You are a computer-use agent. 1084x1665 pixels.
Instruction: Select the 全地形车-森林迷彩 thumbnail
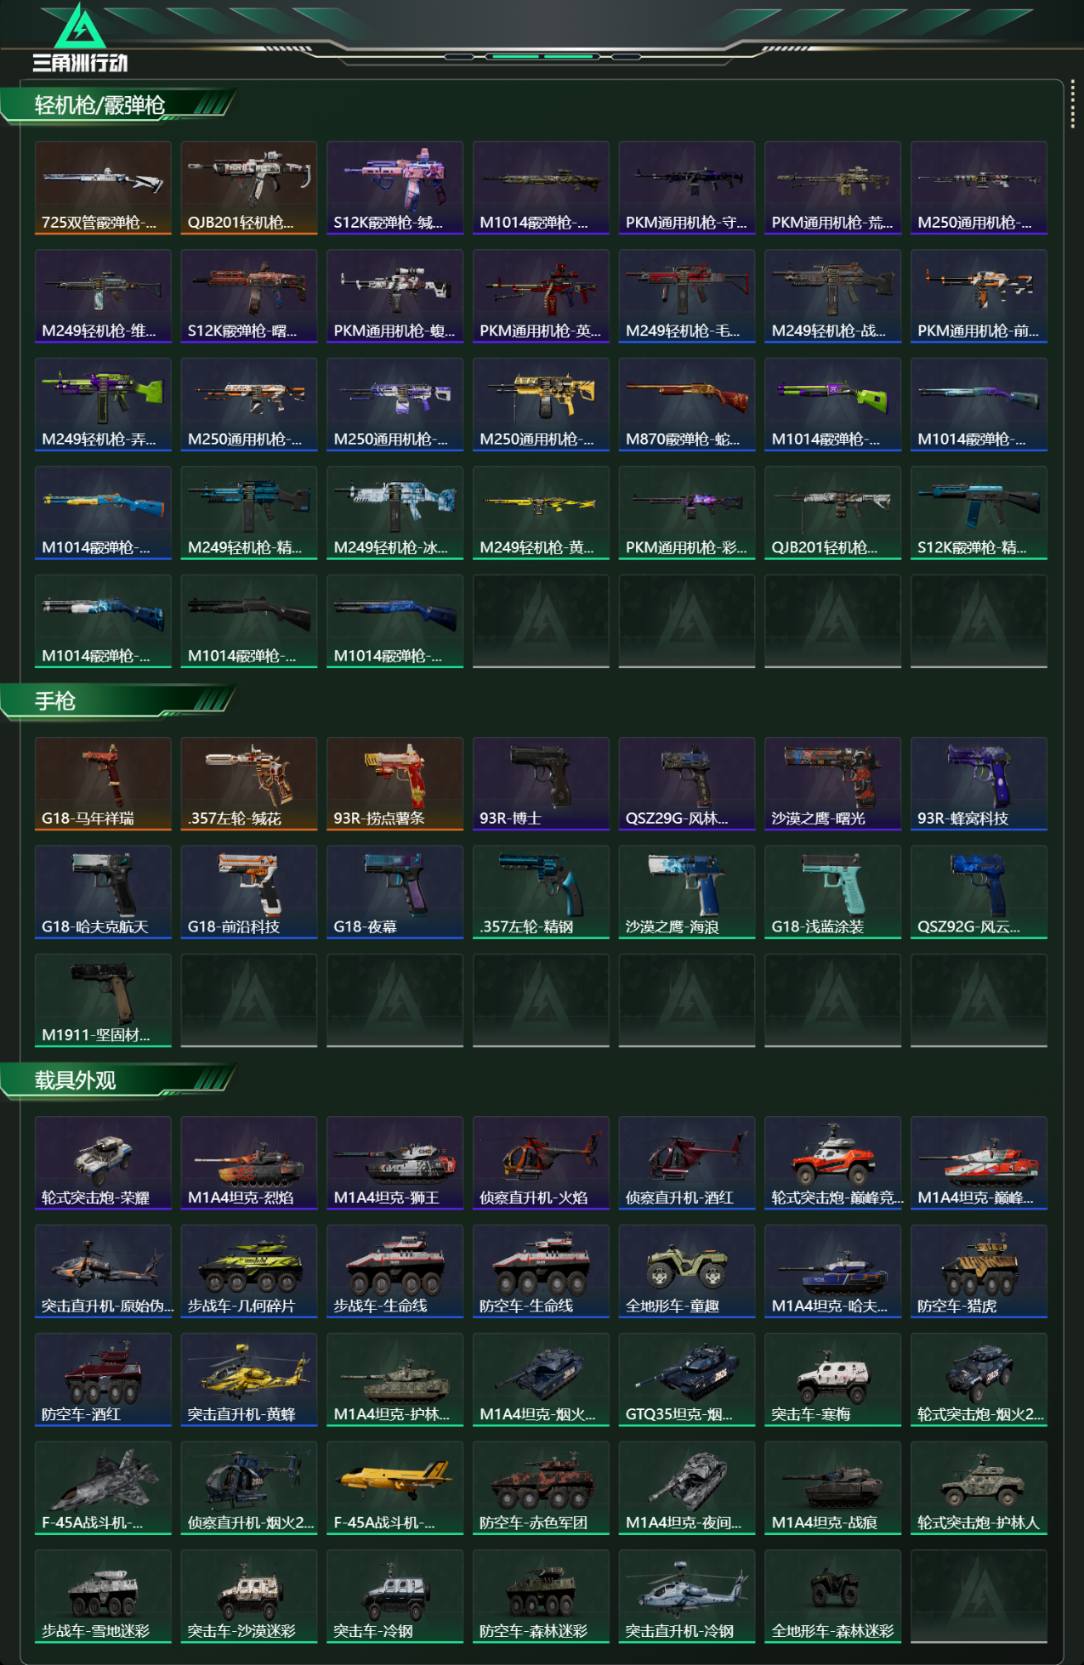833,1597
